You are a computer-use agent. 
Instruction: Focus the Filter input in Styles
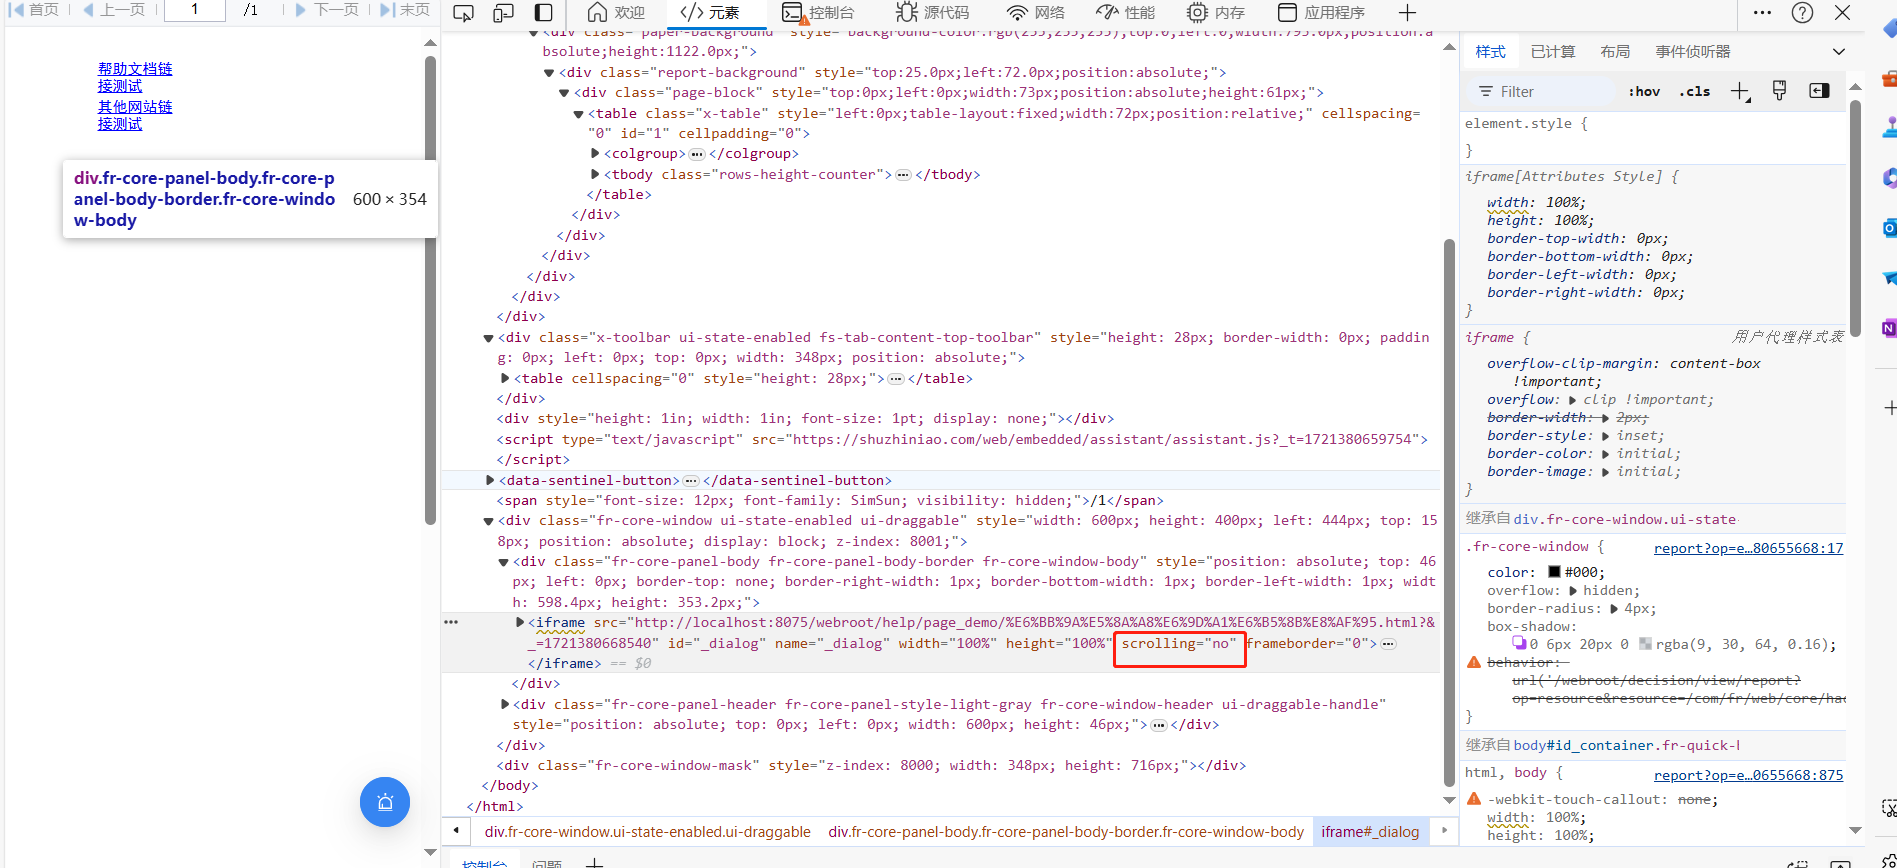1550,92
